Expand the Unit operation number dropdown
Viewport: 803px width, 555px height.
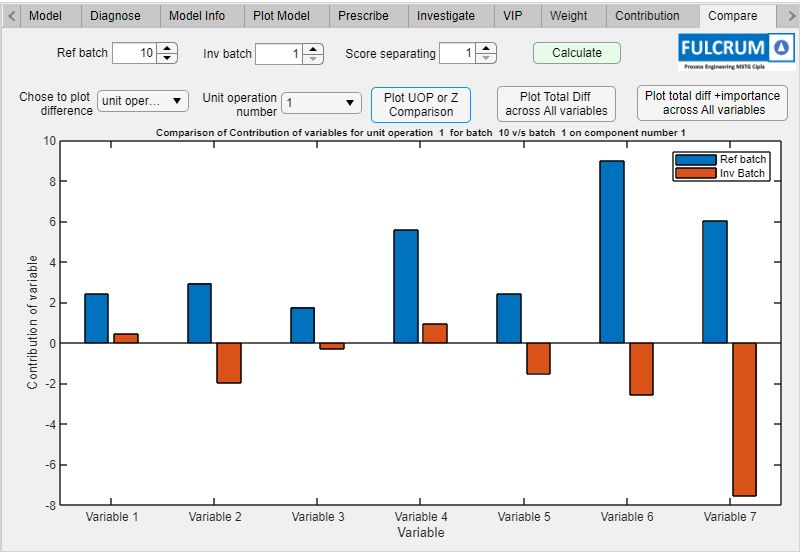tap(321, 102)
